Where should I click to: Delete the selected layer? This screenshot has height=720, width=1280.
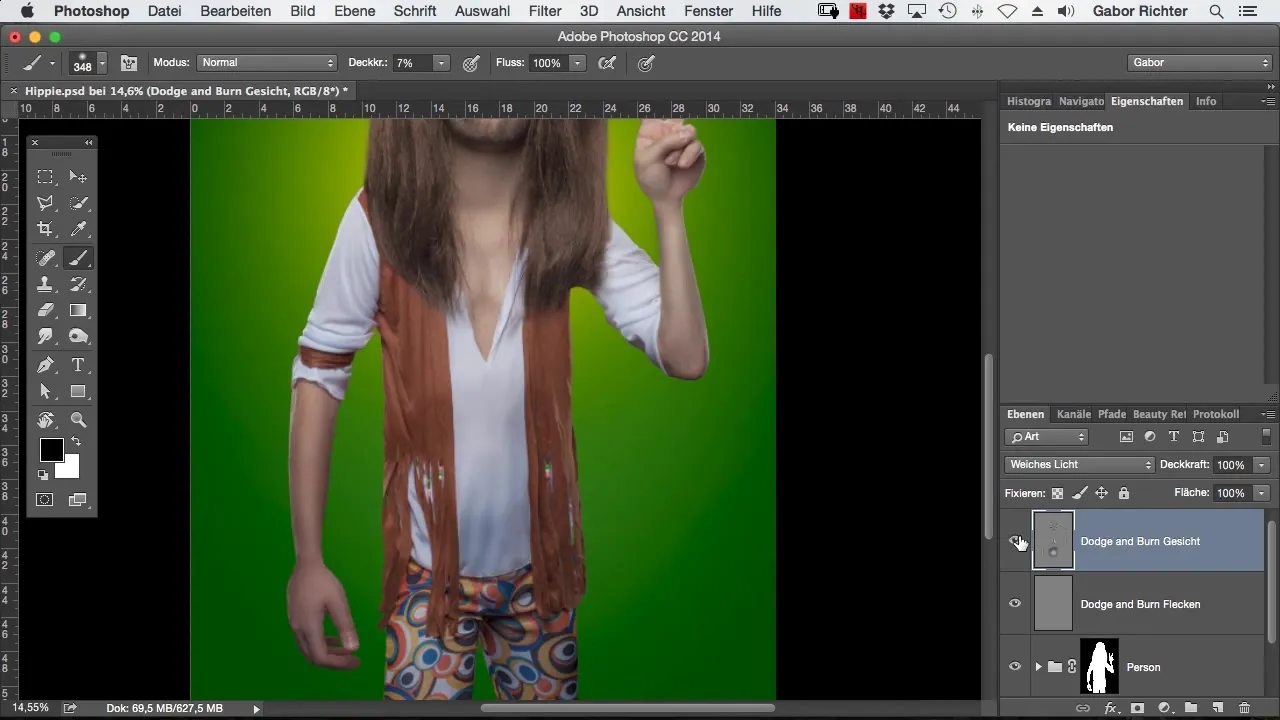point(1244,708)
